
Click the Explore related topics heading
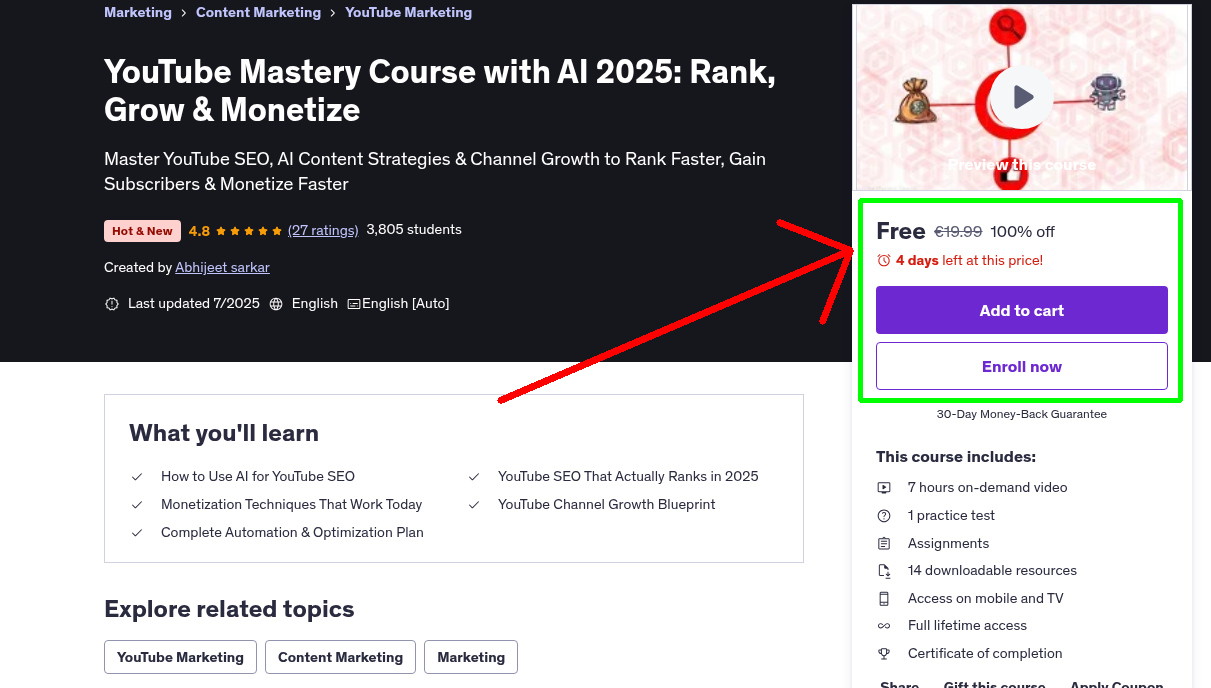tap(229, 609)
